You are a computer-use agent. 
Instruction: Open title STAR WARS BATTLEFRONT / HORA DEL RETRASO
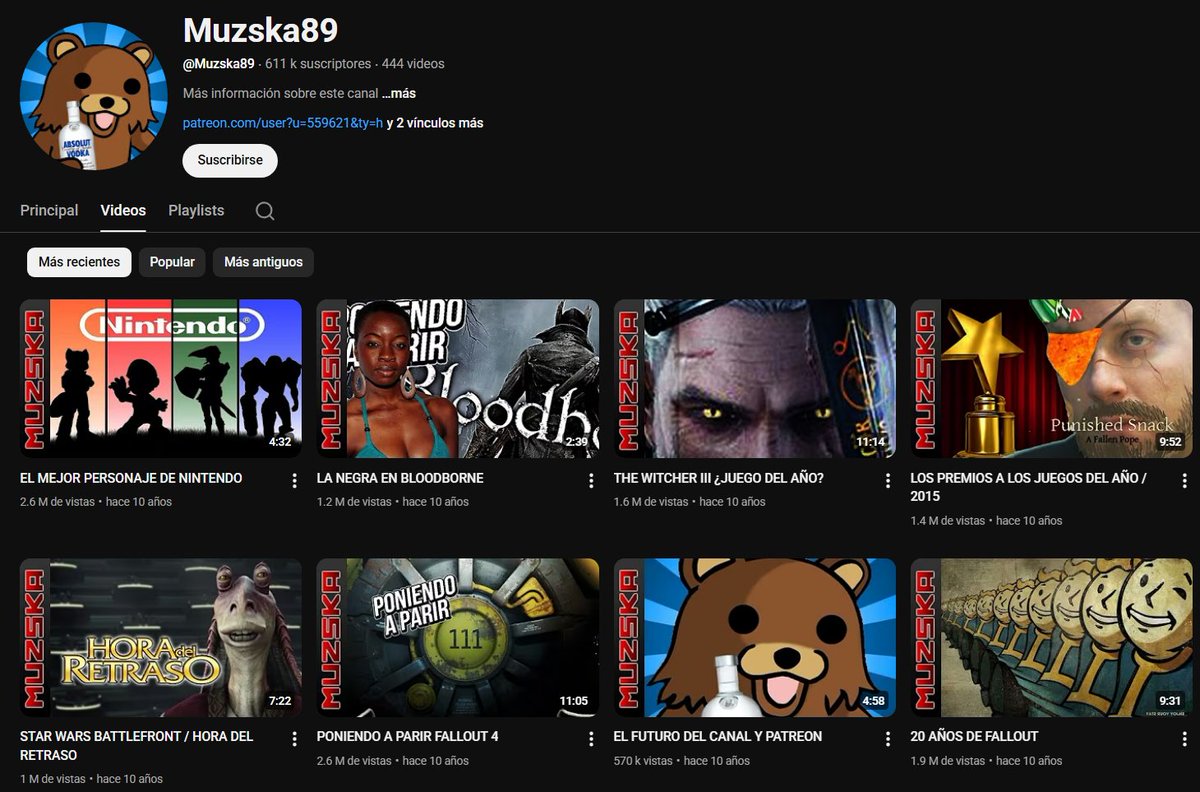click(x=137, y=745)
